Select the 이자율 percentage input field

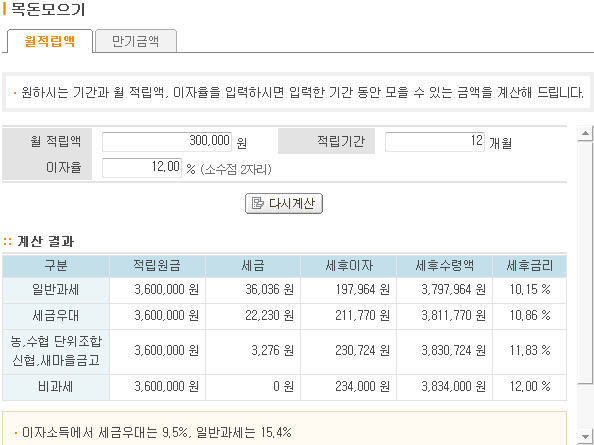[142, 168]
